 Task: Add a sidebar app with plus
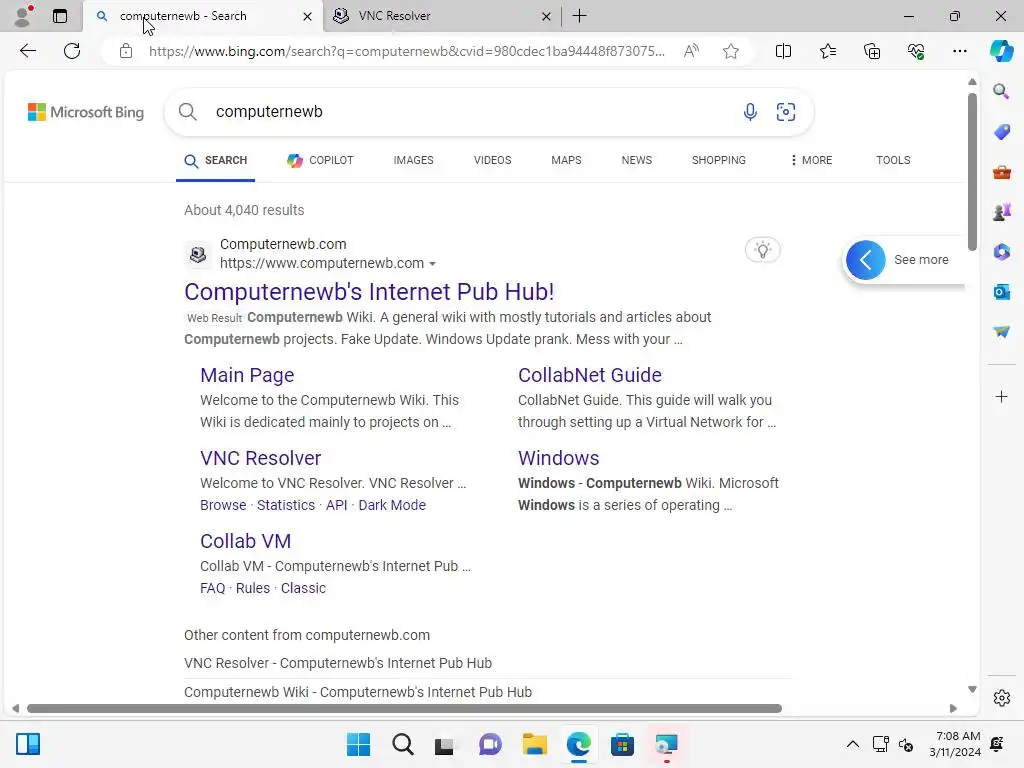1001,396
